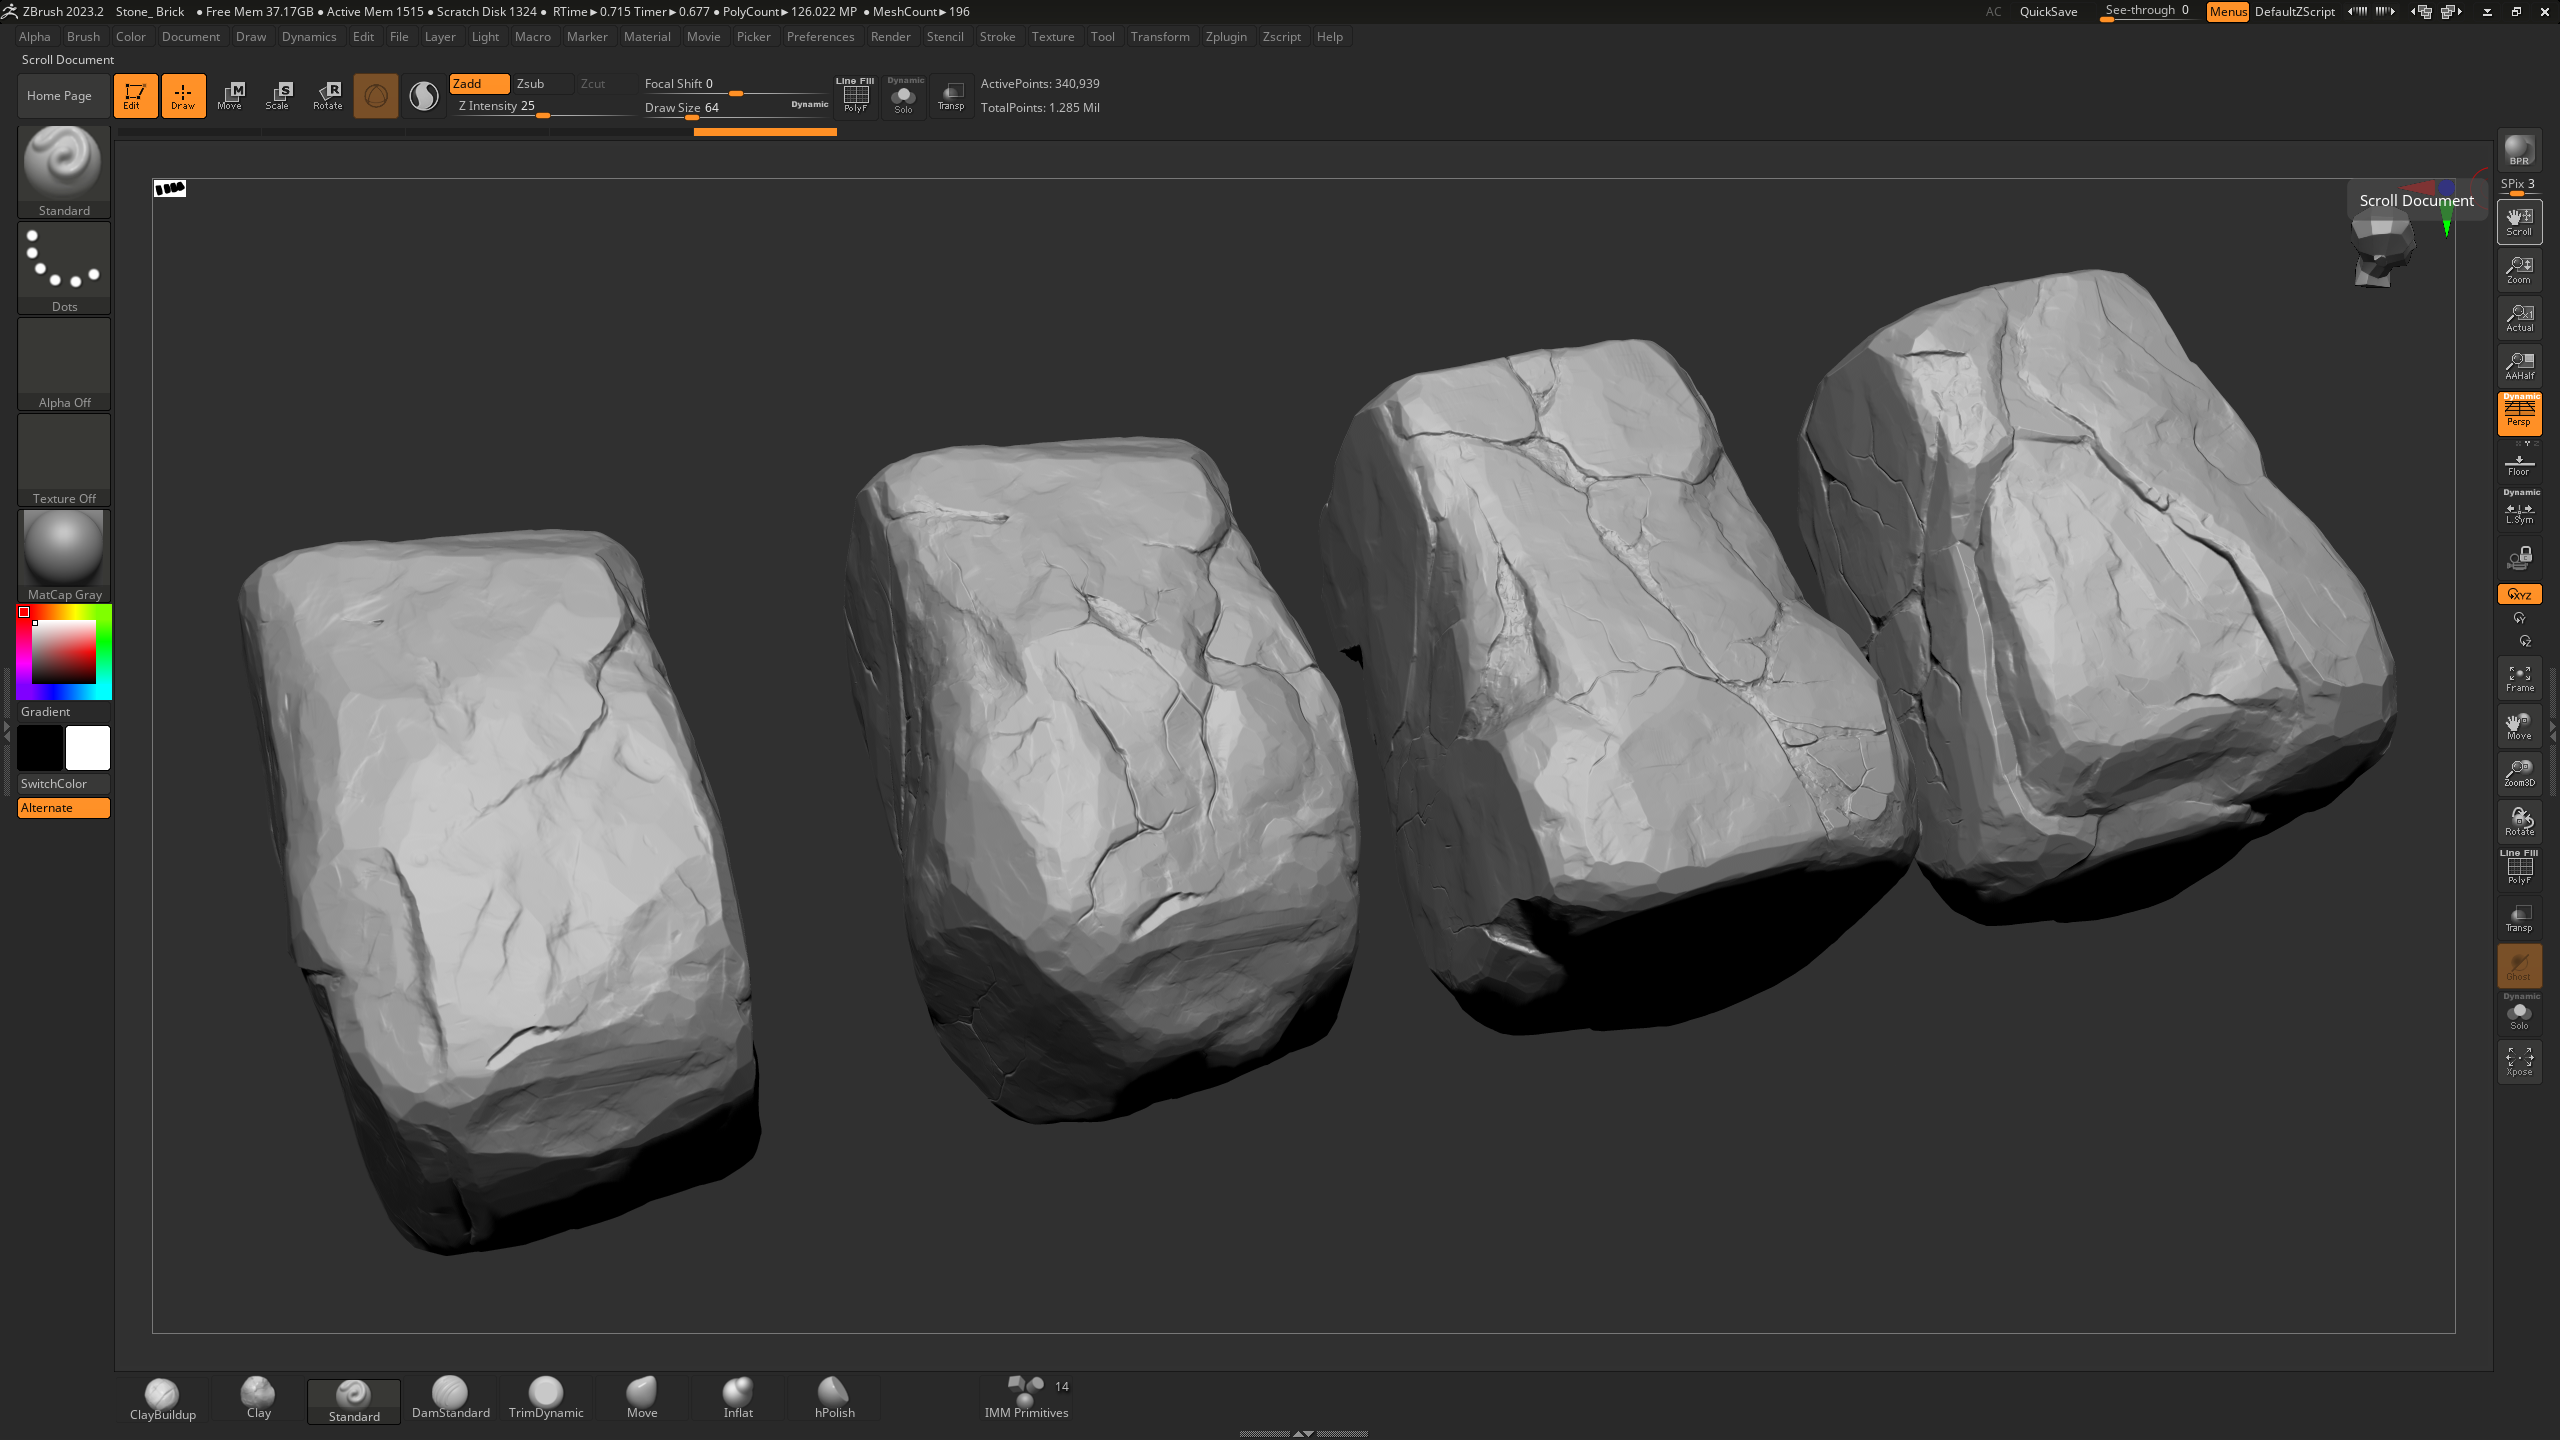Select the DamStandard brush
The image size is (2560, 1440).
450,1398
